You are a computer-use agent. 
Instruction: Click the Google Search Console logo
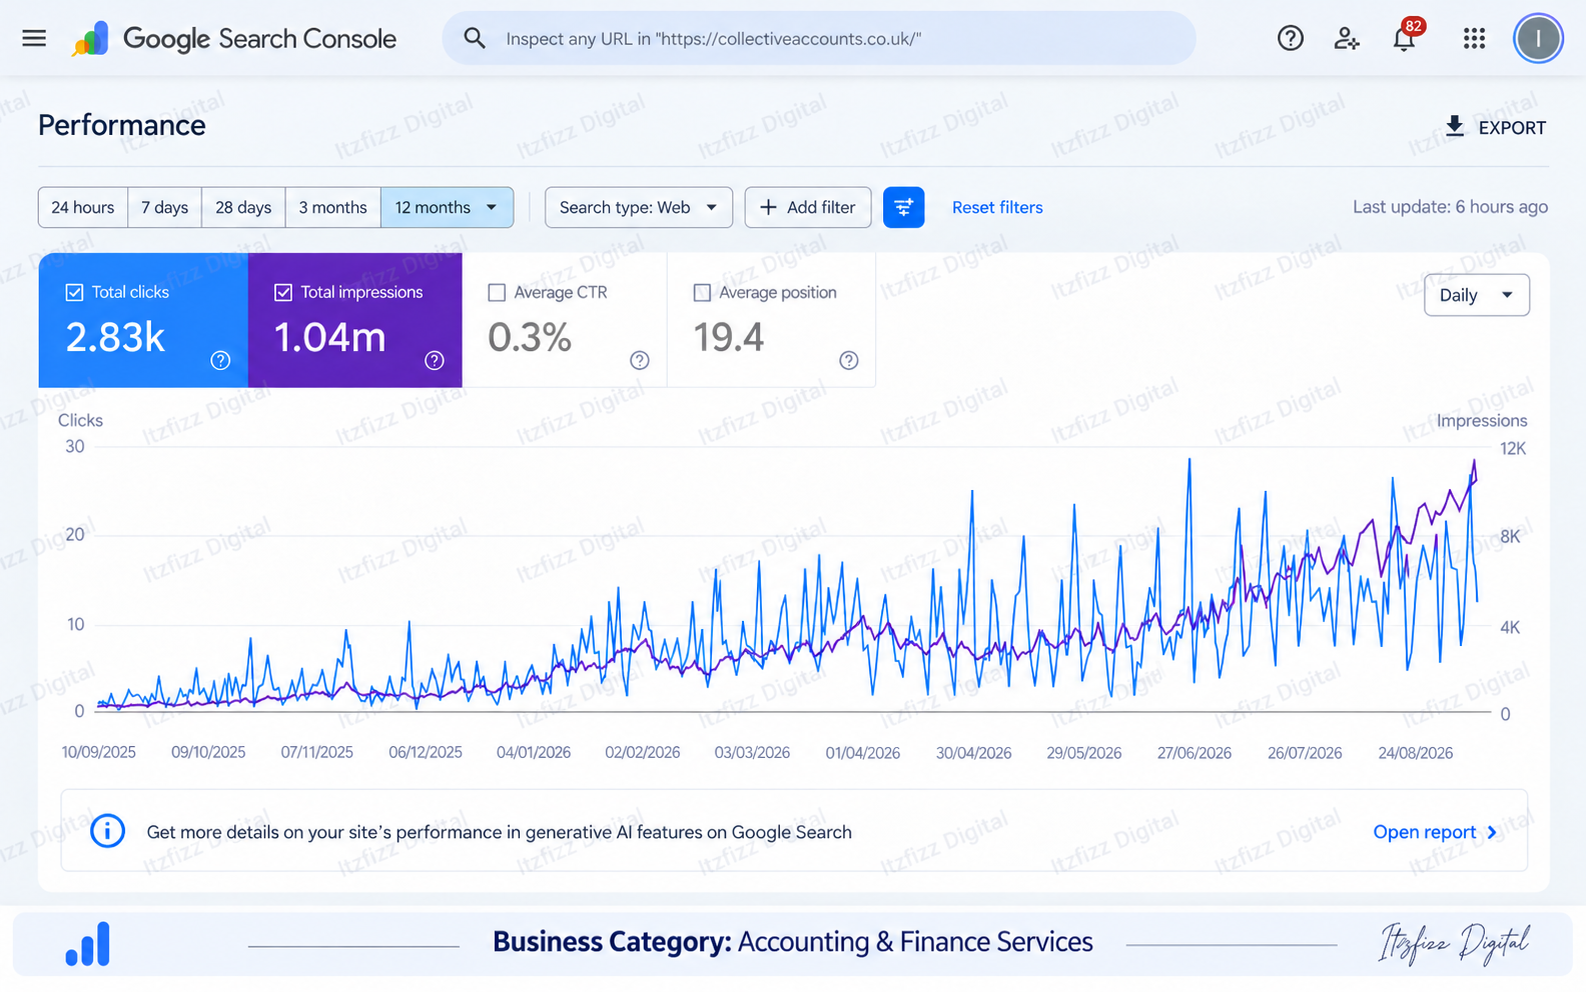point(234,39)
